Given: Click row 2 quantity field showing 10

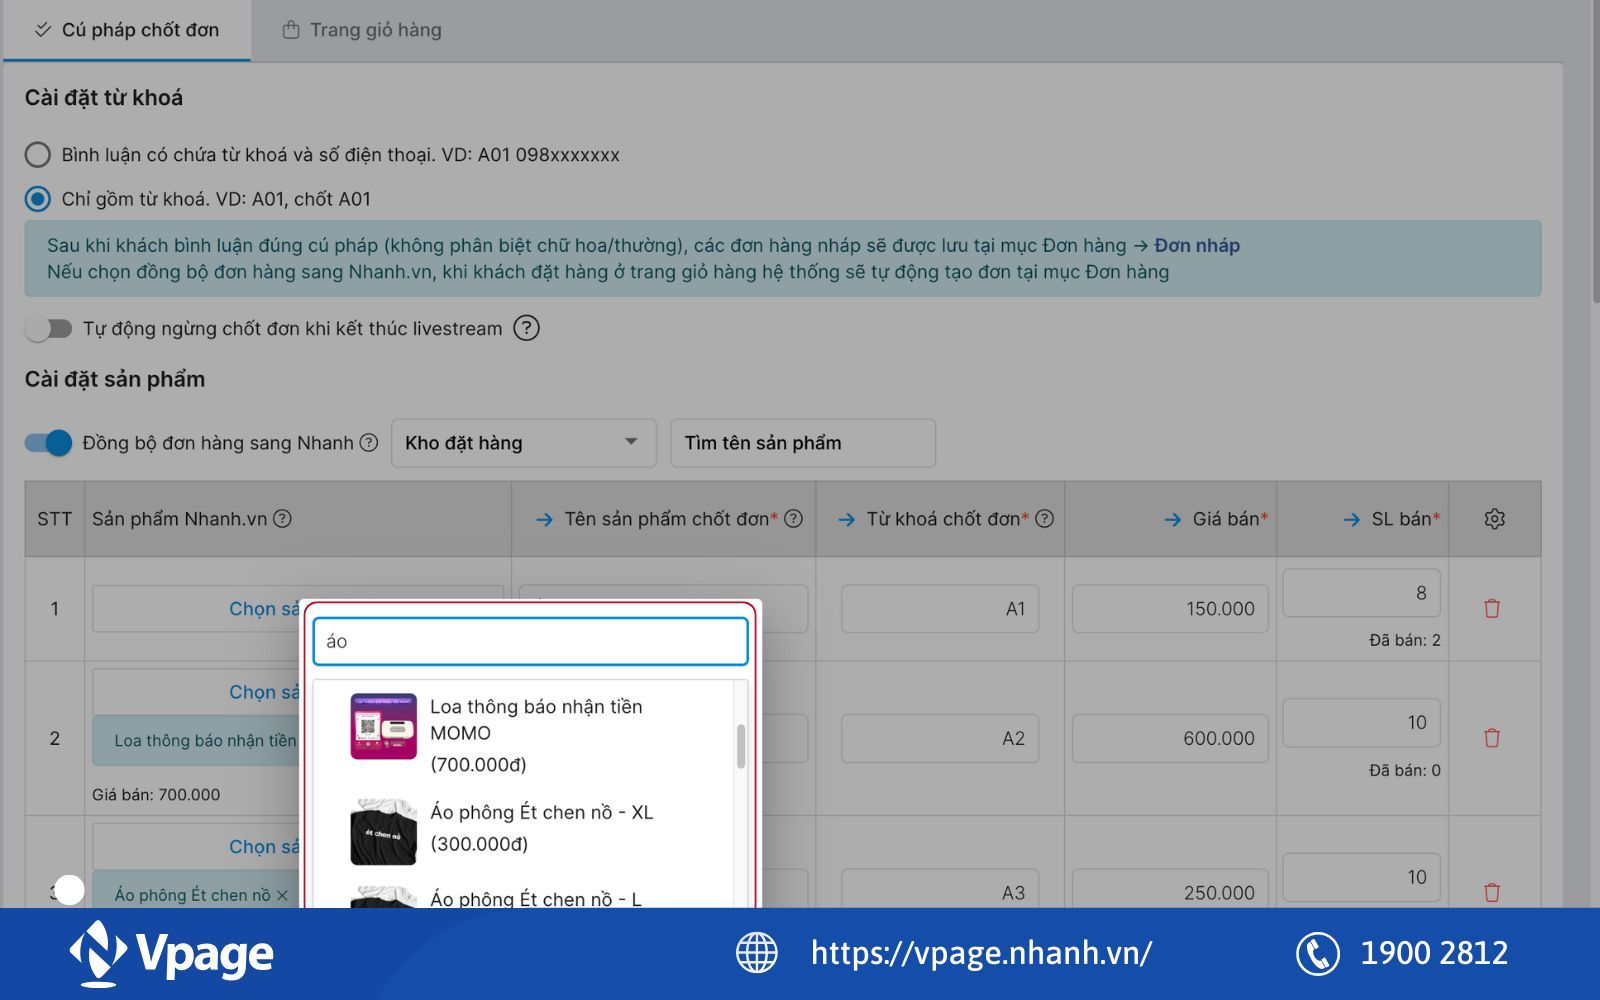Looking at the screenshot, I should (1362, 723).
